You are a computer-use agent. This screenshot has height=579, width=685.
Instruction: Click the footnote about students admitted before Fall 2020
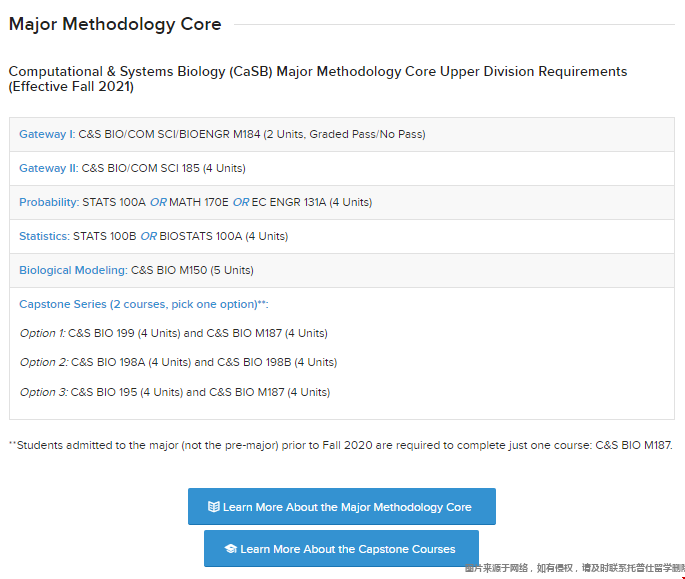pyautogui.click(x=340, y=445)
